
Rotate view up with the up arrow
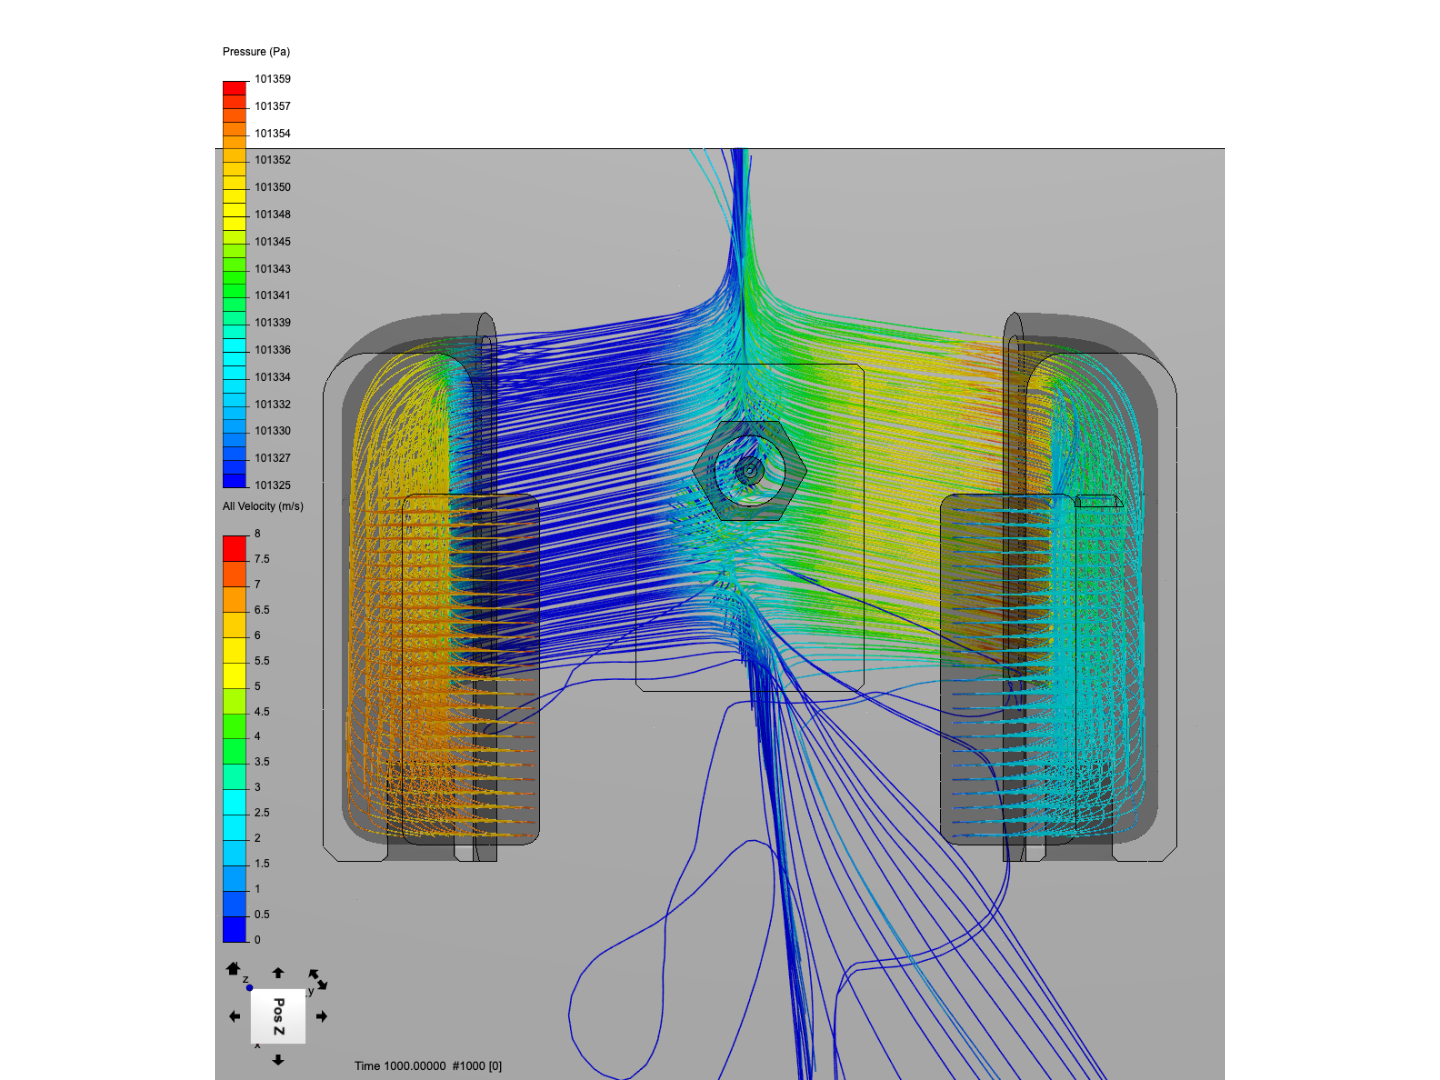(x=278, y=972)
